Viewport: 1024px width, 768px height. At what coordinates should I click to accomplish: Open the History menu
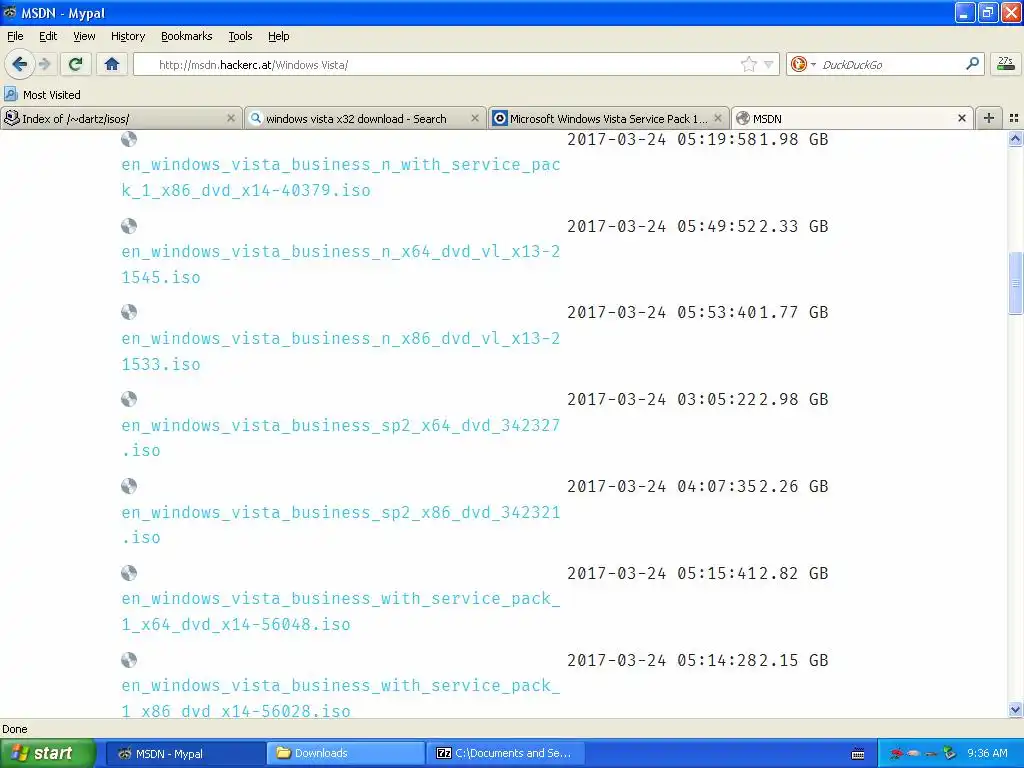127,36
